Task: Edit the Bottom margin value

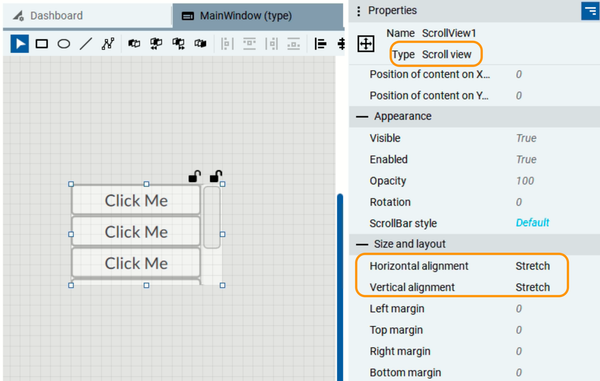Action: pyautogui.click(x=518, y=373)
